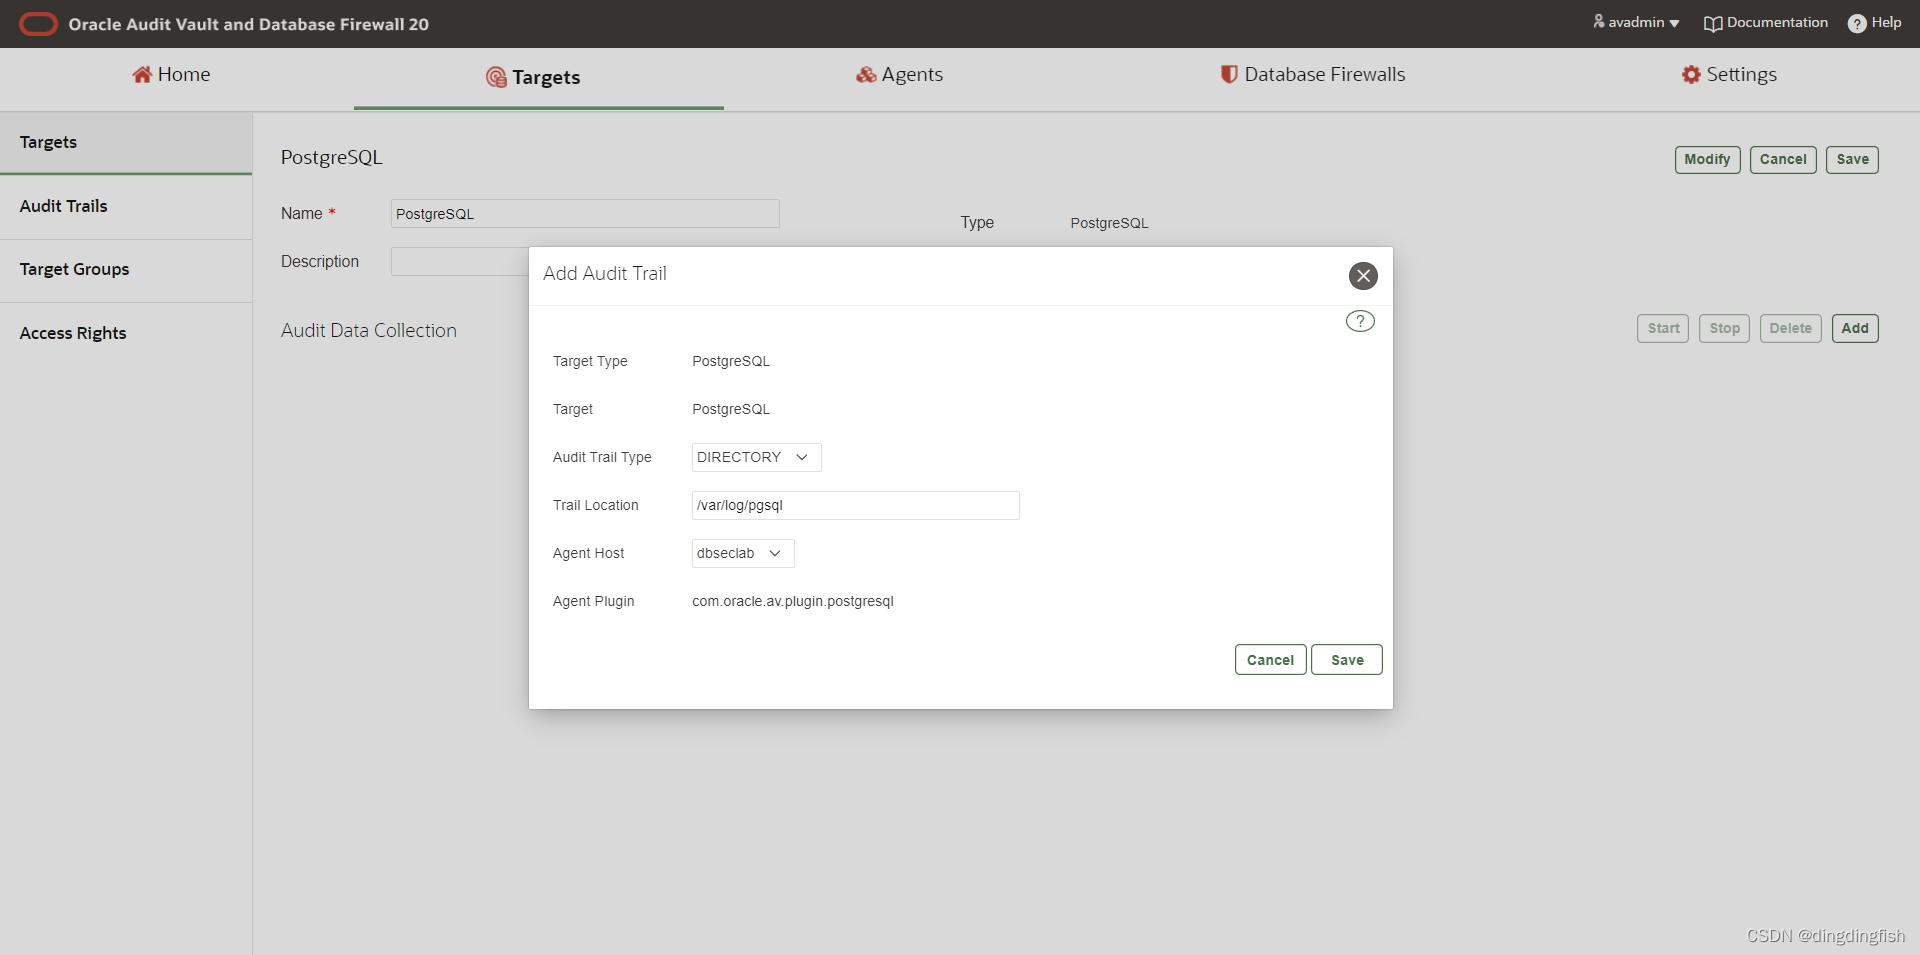Open the Documentation link
This screenshot has width=1920, height=955.
point(1766,23)
